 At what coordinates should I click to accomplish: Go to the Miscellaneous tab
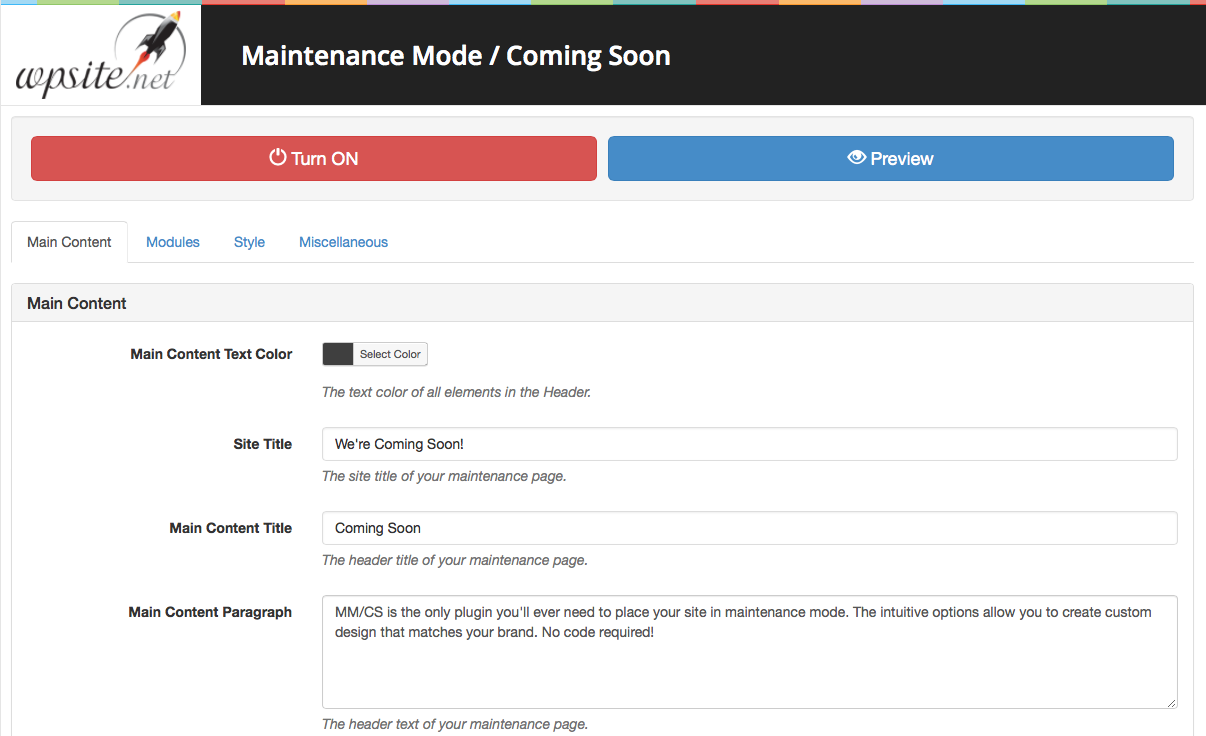(x=344, y=242)
